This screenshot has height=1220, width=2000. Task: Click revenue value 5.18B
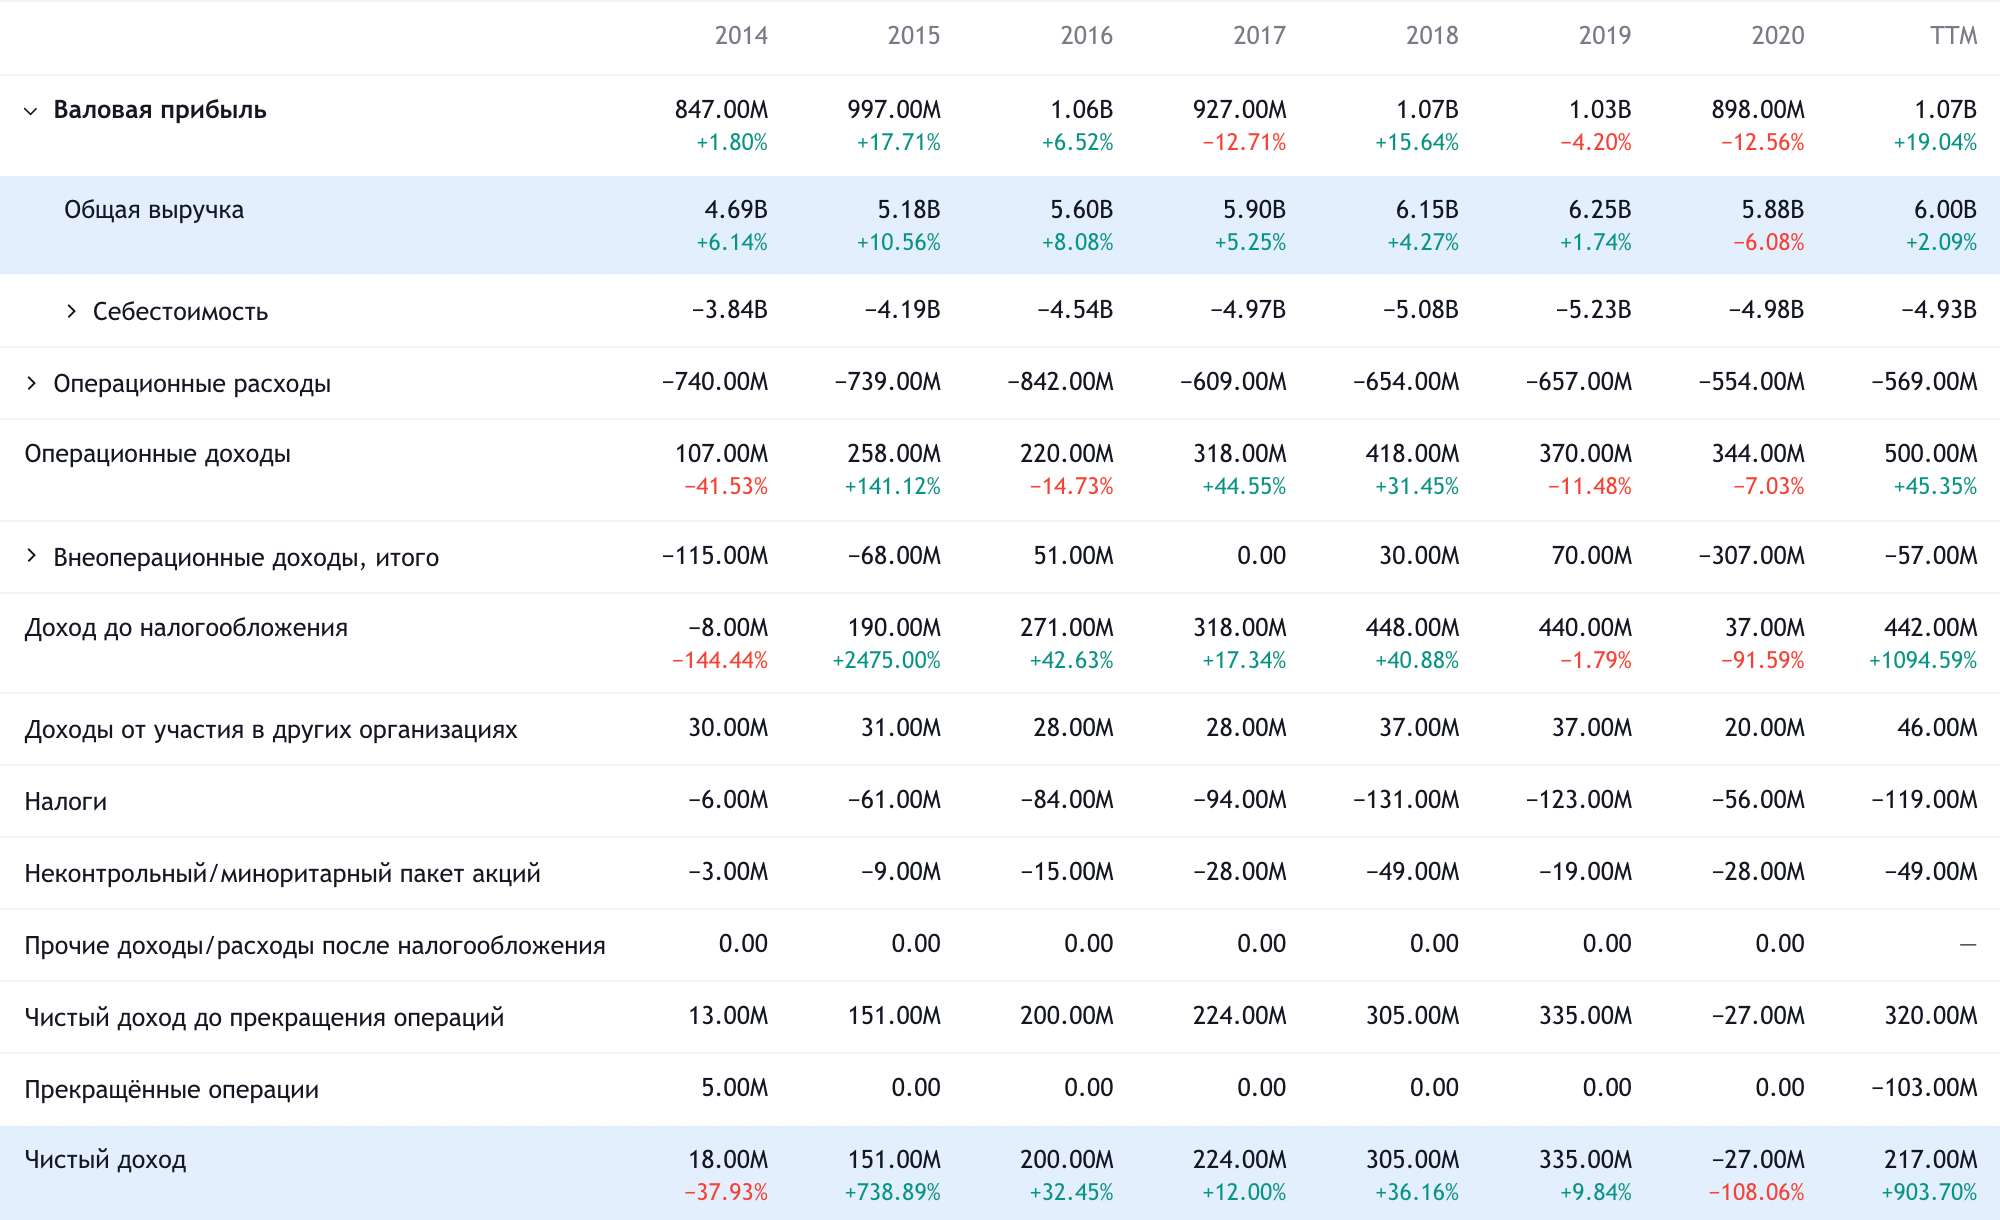pos(909,210)
